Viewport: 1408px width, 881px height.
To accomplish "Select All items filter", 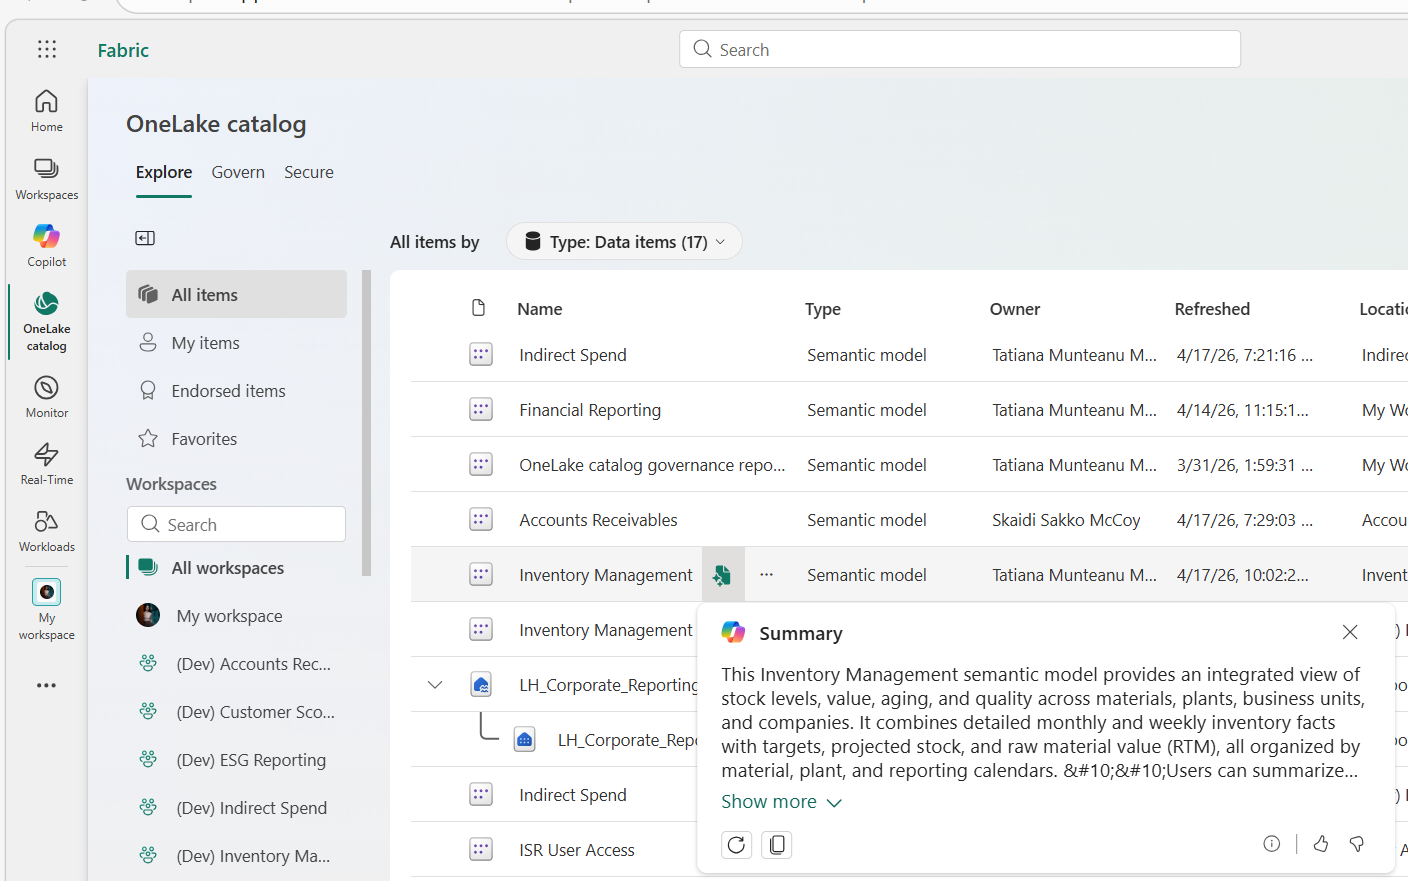I will coord(237,294).
